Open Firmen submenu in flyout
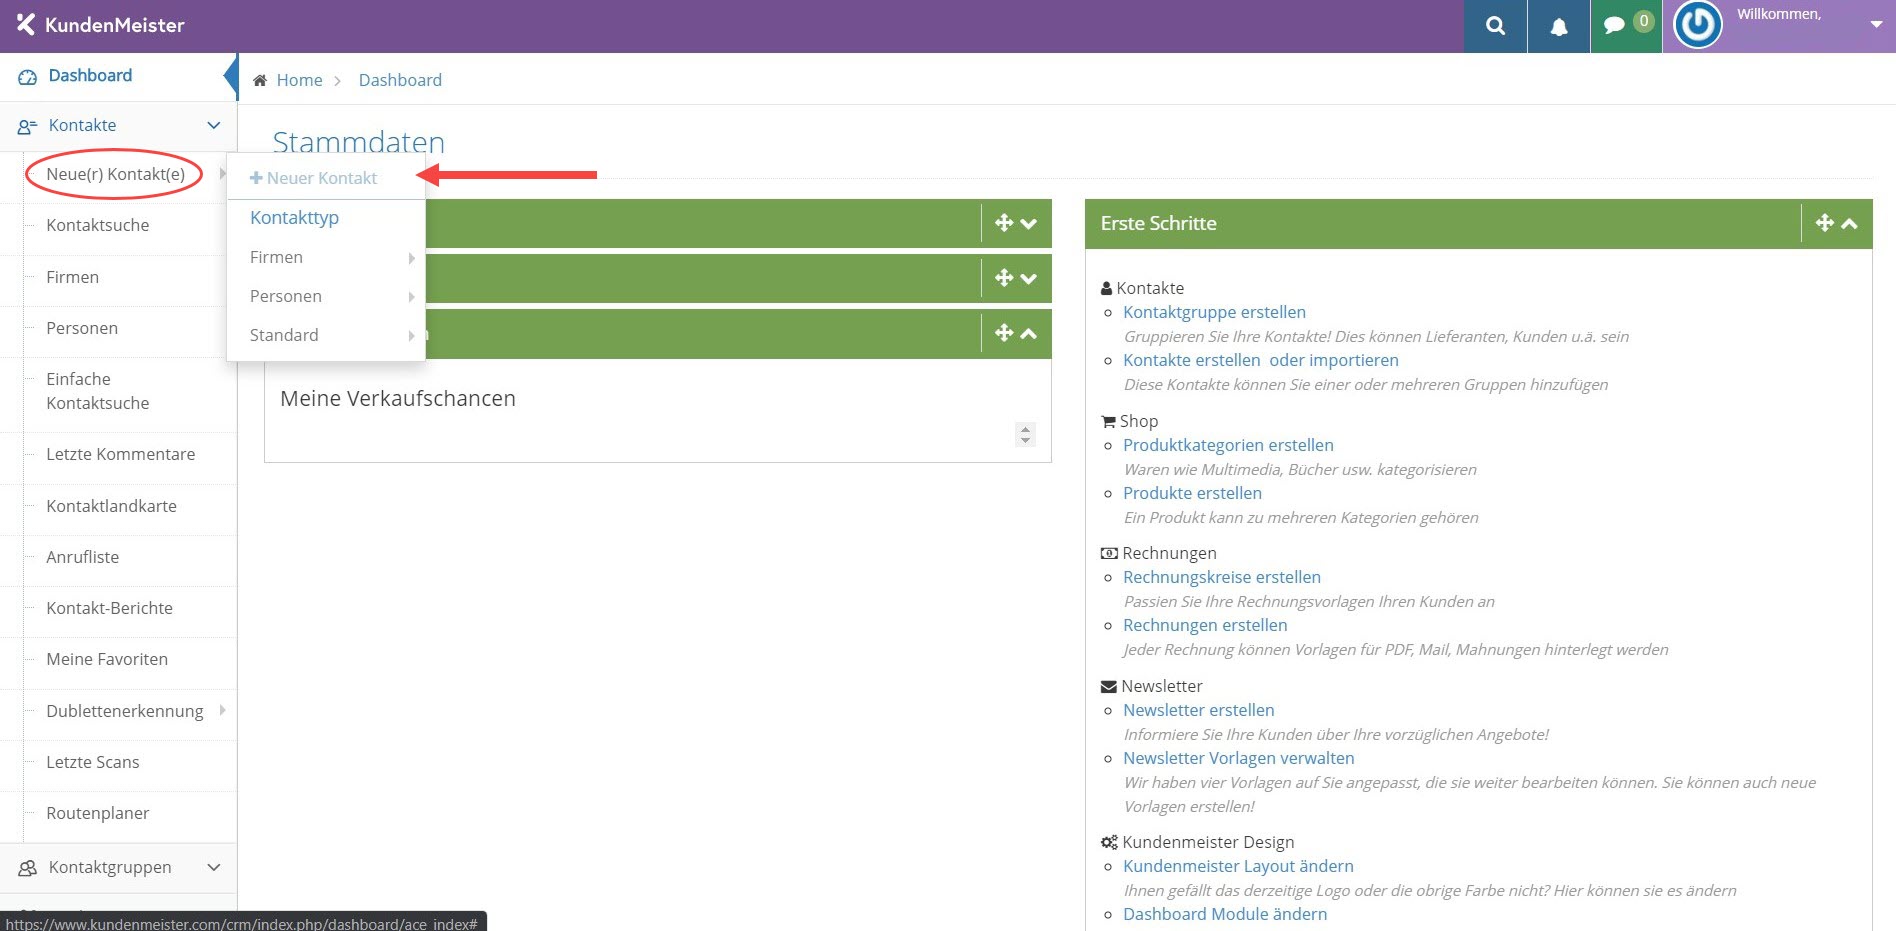This screenshot has height=931, width=1896. [x=326, y=257]
